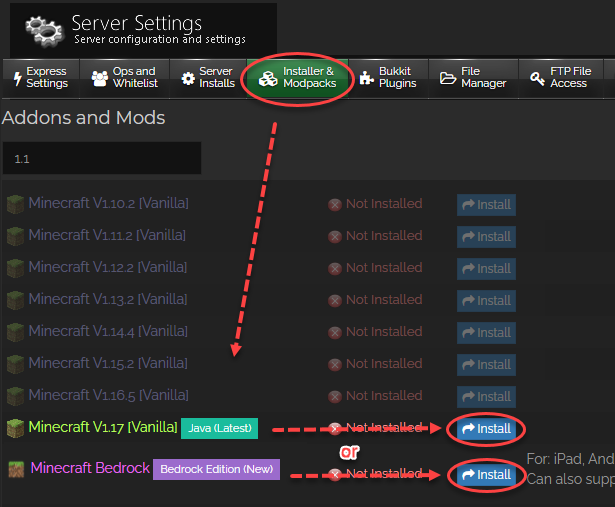Click the grass block icon for V1.14.4
The height and width of the screenshot is (507, 615).
pos(16,333)
